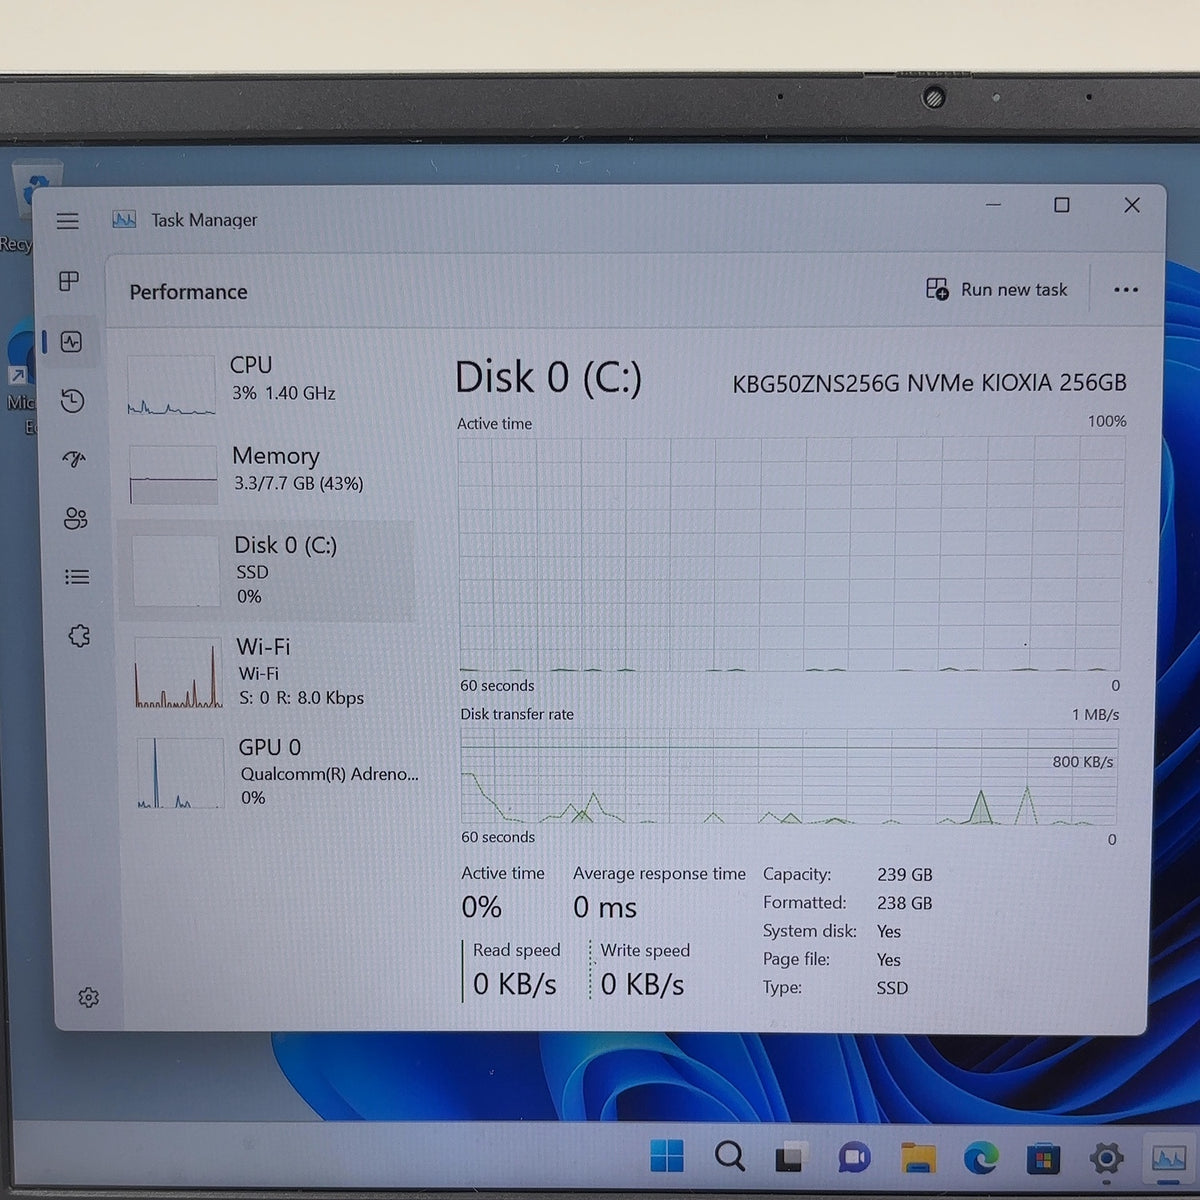
Task: Select the Memory performance item
Action: pyautogui.click(x=268, y=473)
